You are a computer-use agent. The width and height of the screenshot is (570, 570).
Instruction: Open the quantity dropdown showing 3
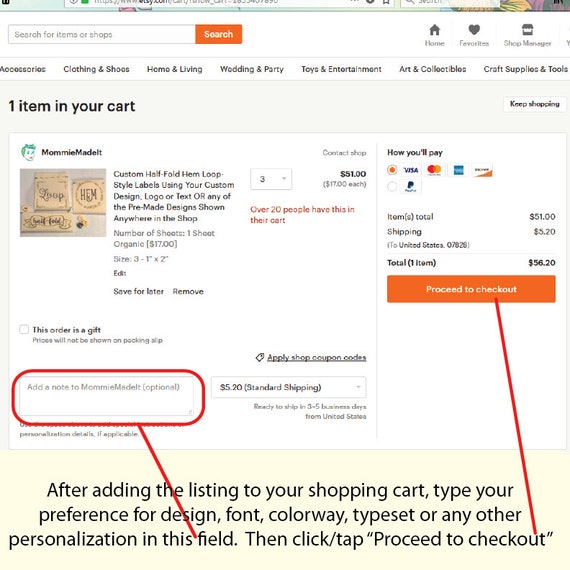coord(271,179)
